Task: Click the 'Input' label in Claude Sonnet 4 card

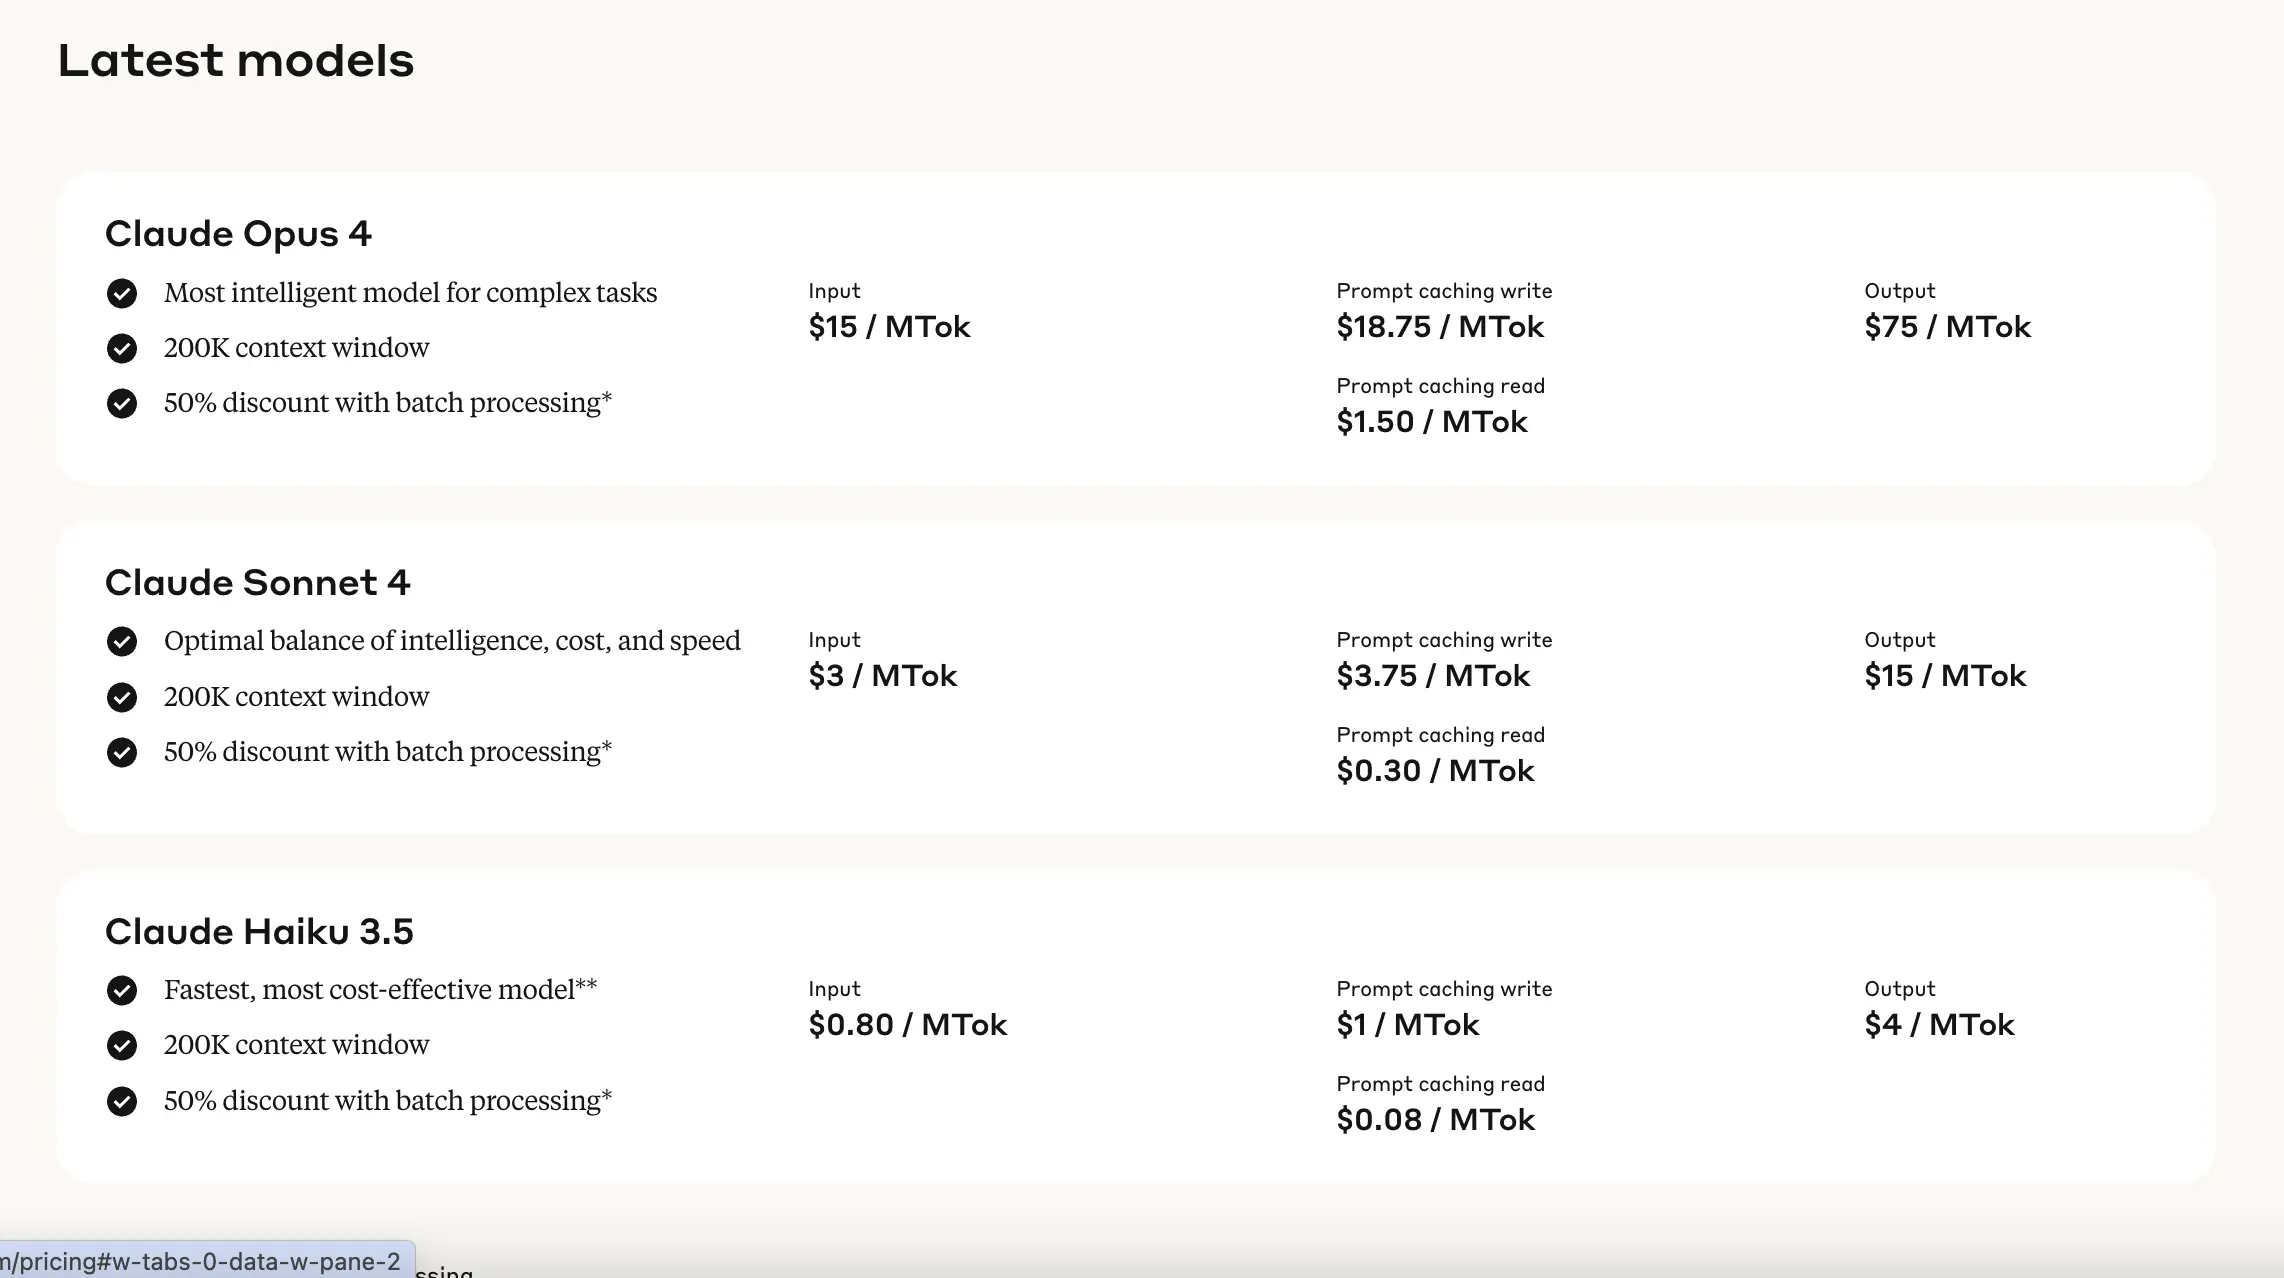Action: pyautogui.click(x=834, y=640)
